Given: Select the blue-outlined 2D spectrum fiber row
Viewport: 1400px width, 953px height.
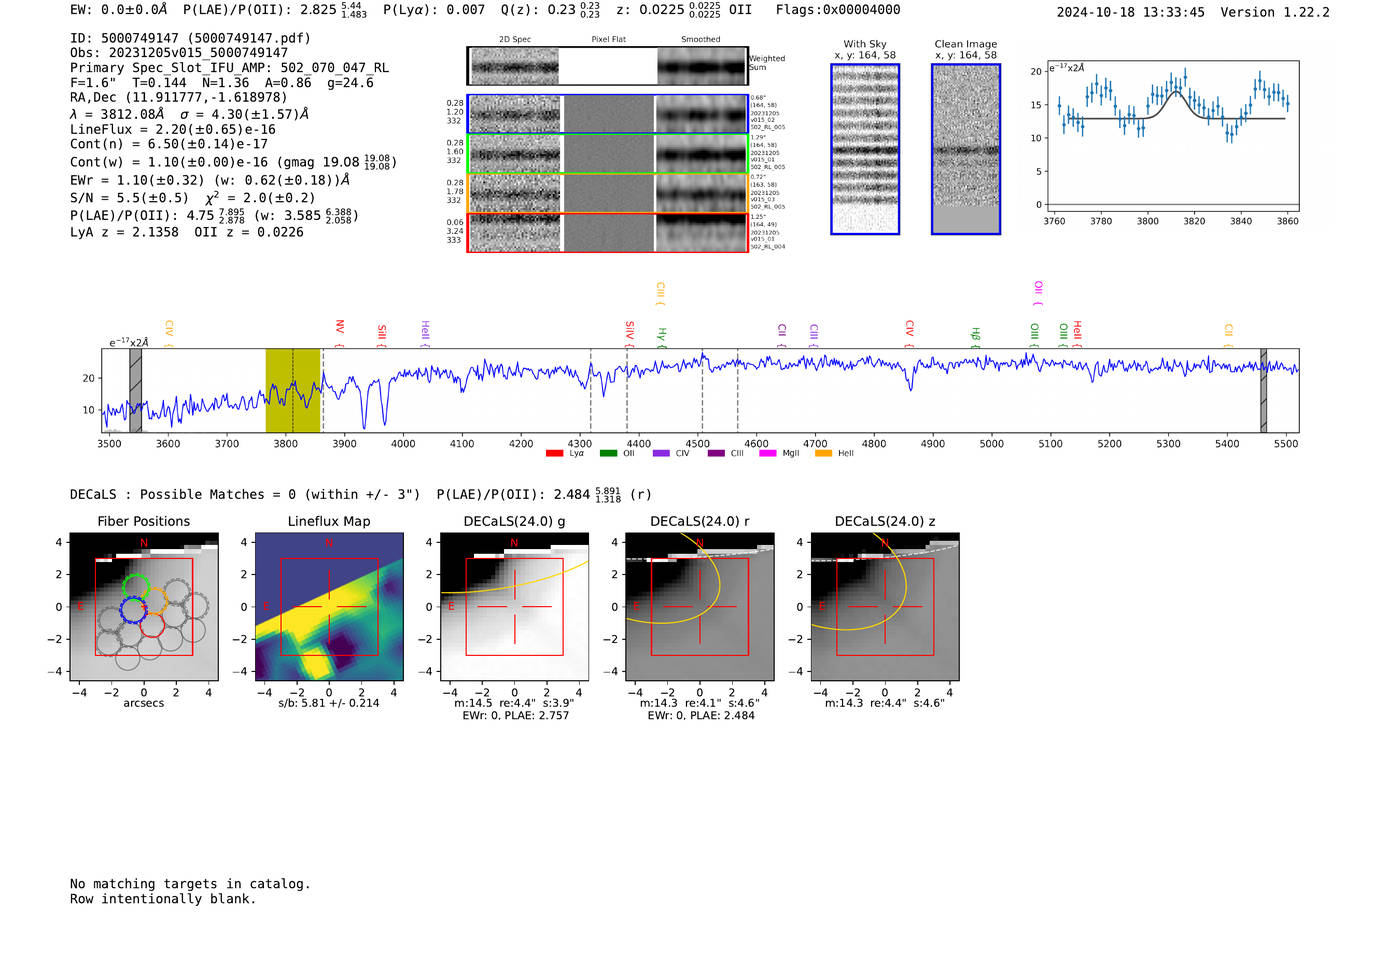Looking at the screenshot, I should click(x=608, y=114).
